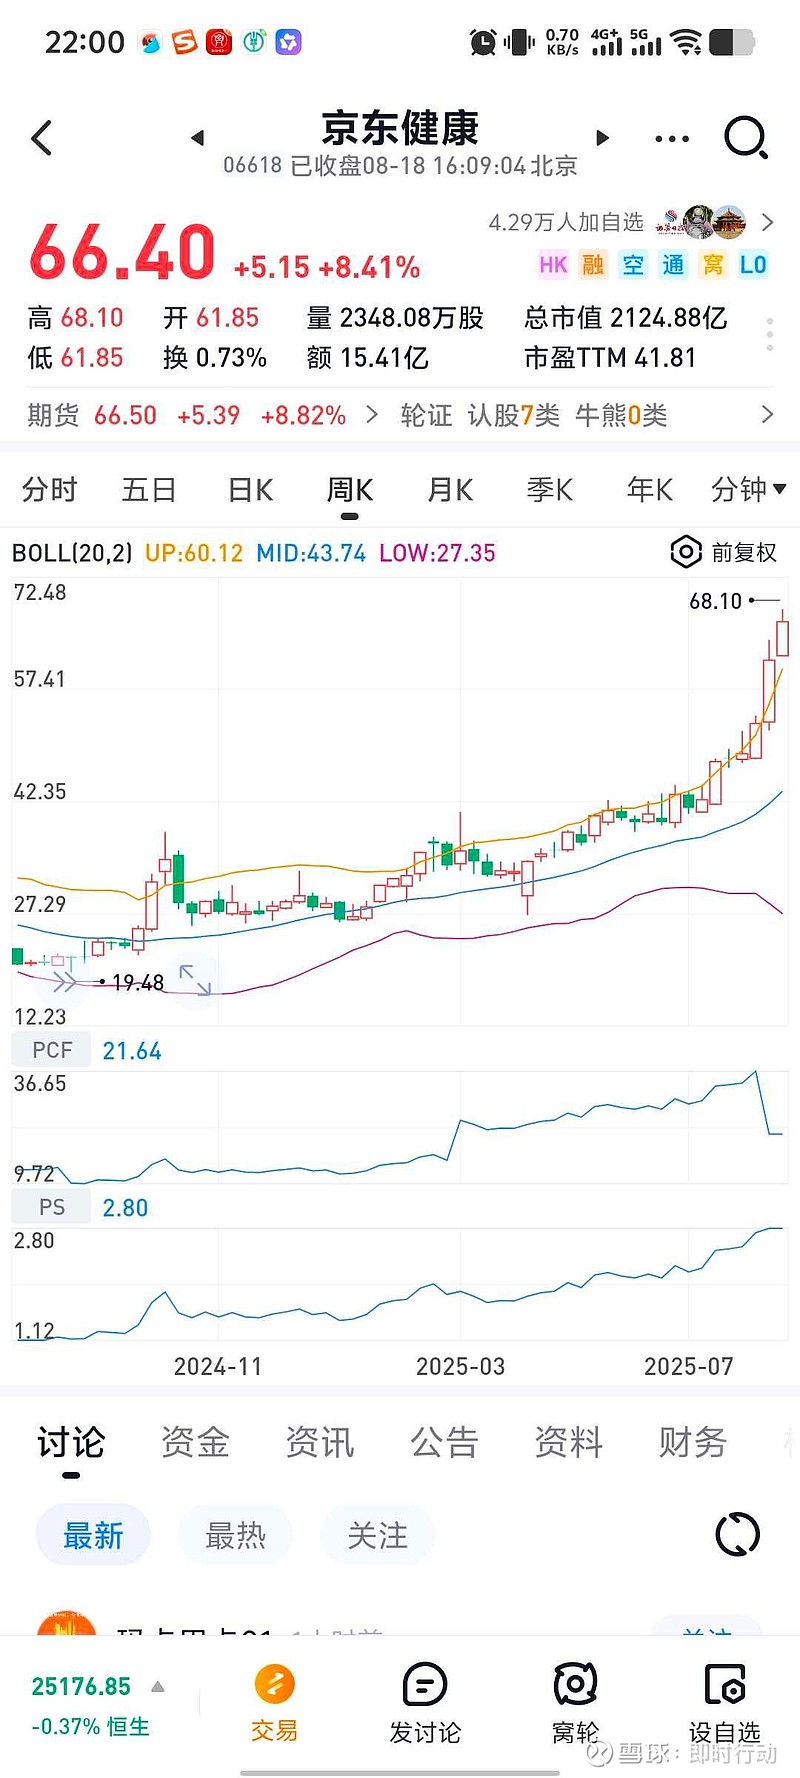Tap the Wi-Fi icon in status bar
Screen dimensions: 800x1778
tap(686, 42)
